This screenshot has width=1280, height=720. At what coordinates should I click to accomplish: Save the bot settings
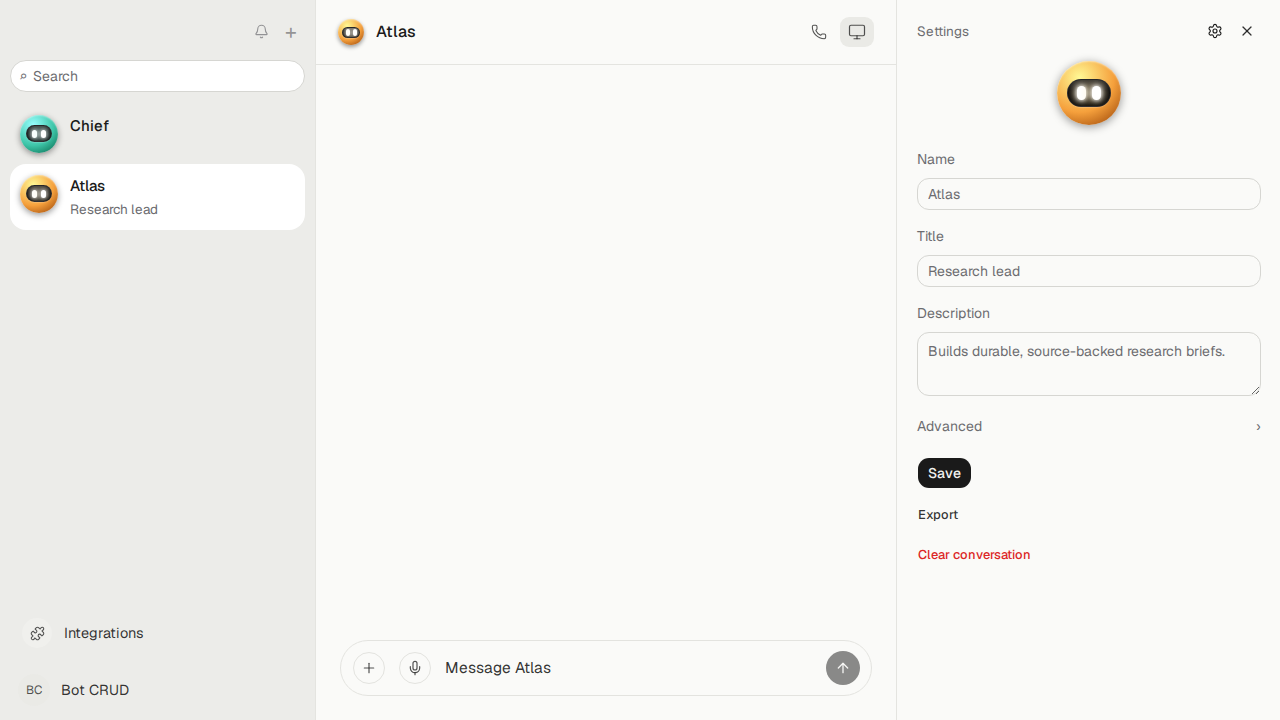click(944, 473)
